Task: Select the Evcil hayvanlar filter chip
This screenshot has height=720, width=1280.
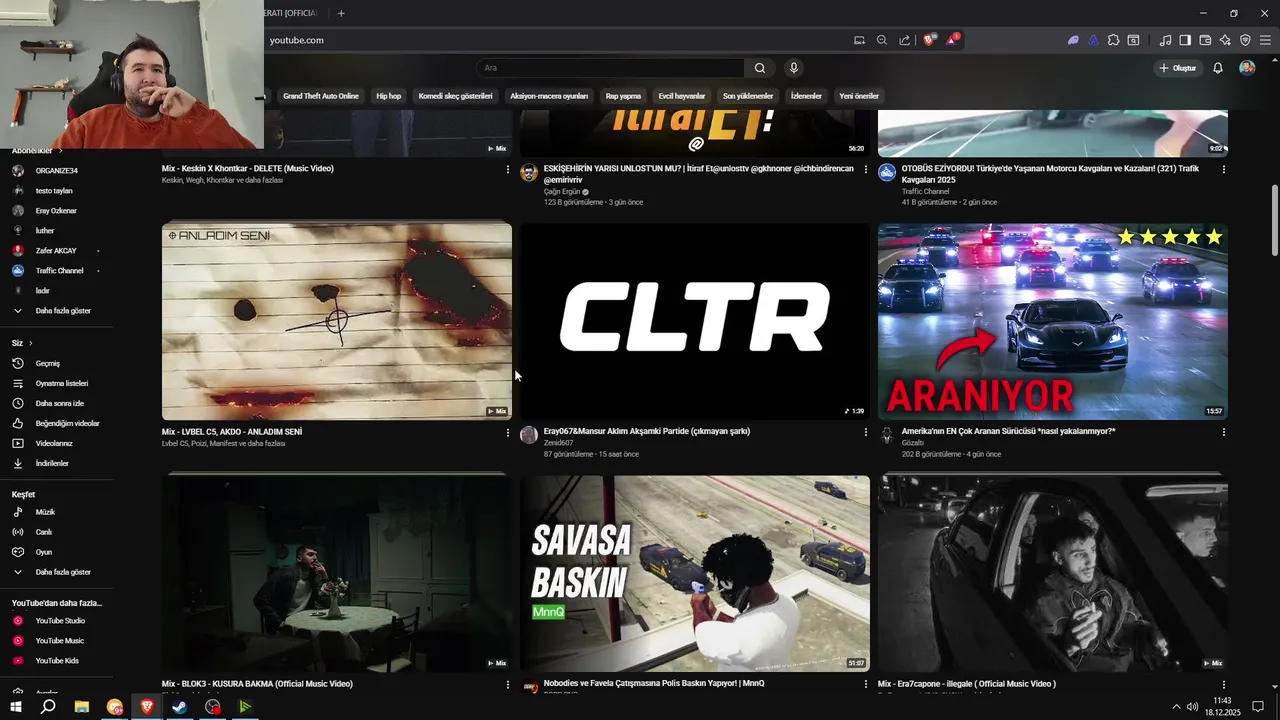Action: 682,96
